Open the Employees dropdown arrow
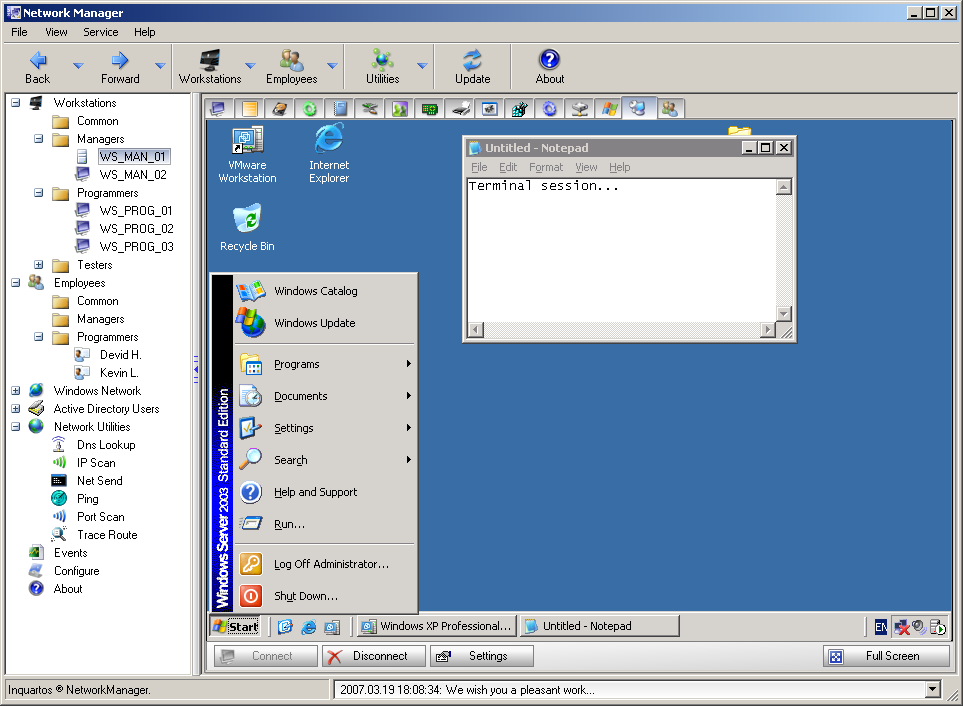 [x=332, y=65]
